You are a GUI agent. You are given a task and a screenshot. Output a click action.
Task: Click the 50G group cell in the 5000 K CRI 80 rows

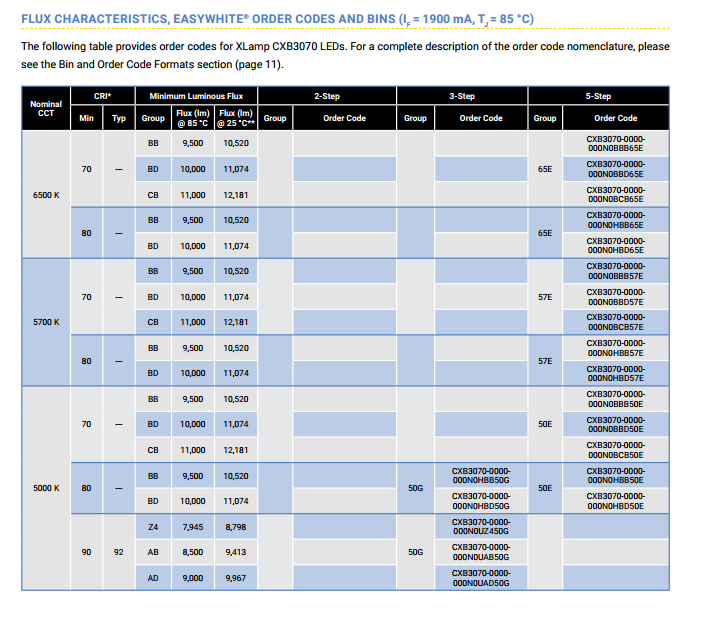click(415, 488)
